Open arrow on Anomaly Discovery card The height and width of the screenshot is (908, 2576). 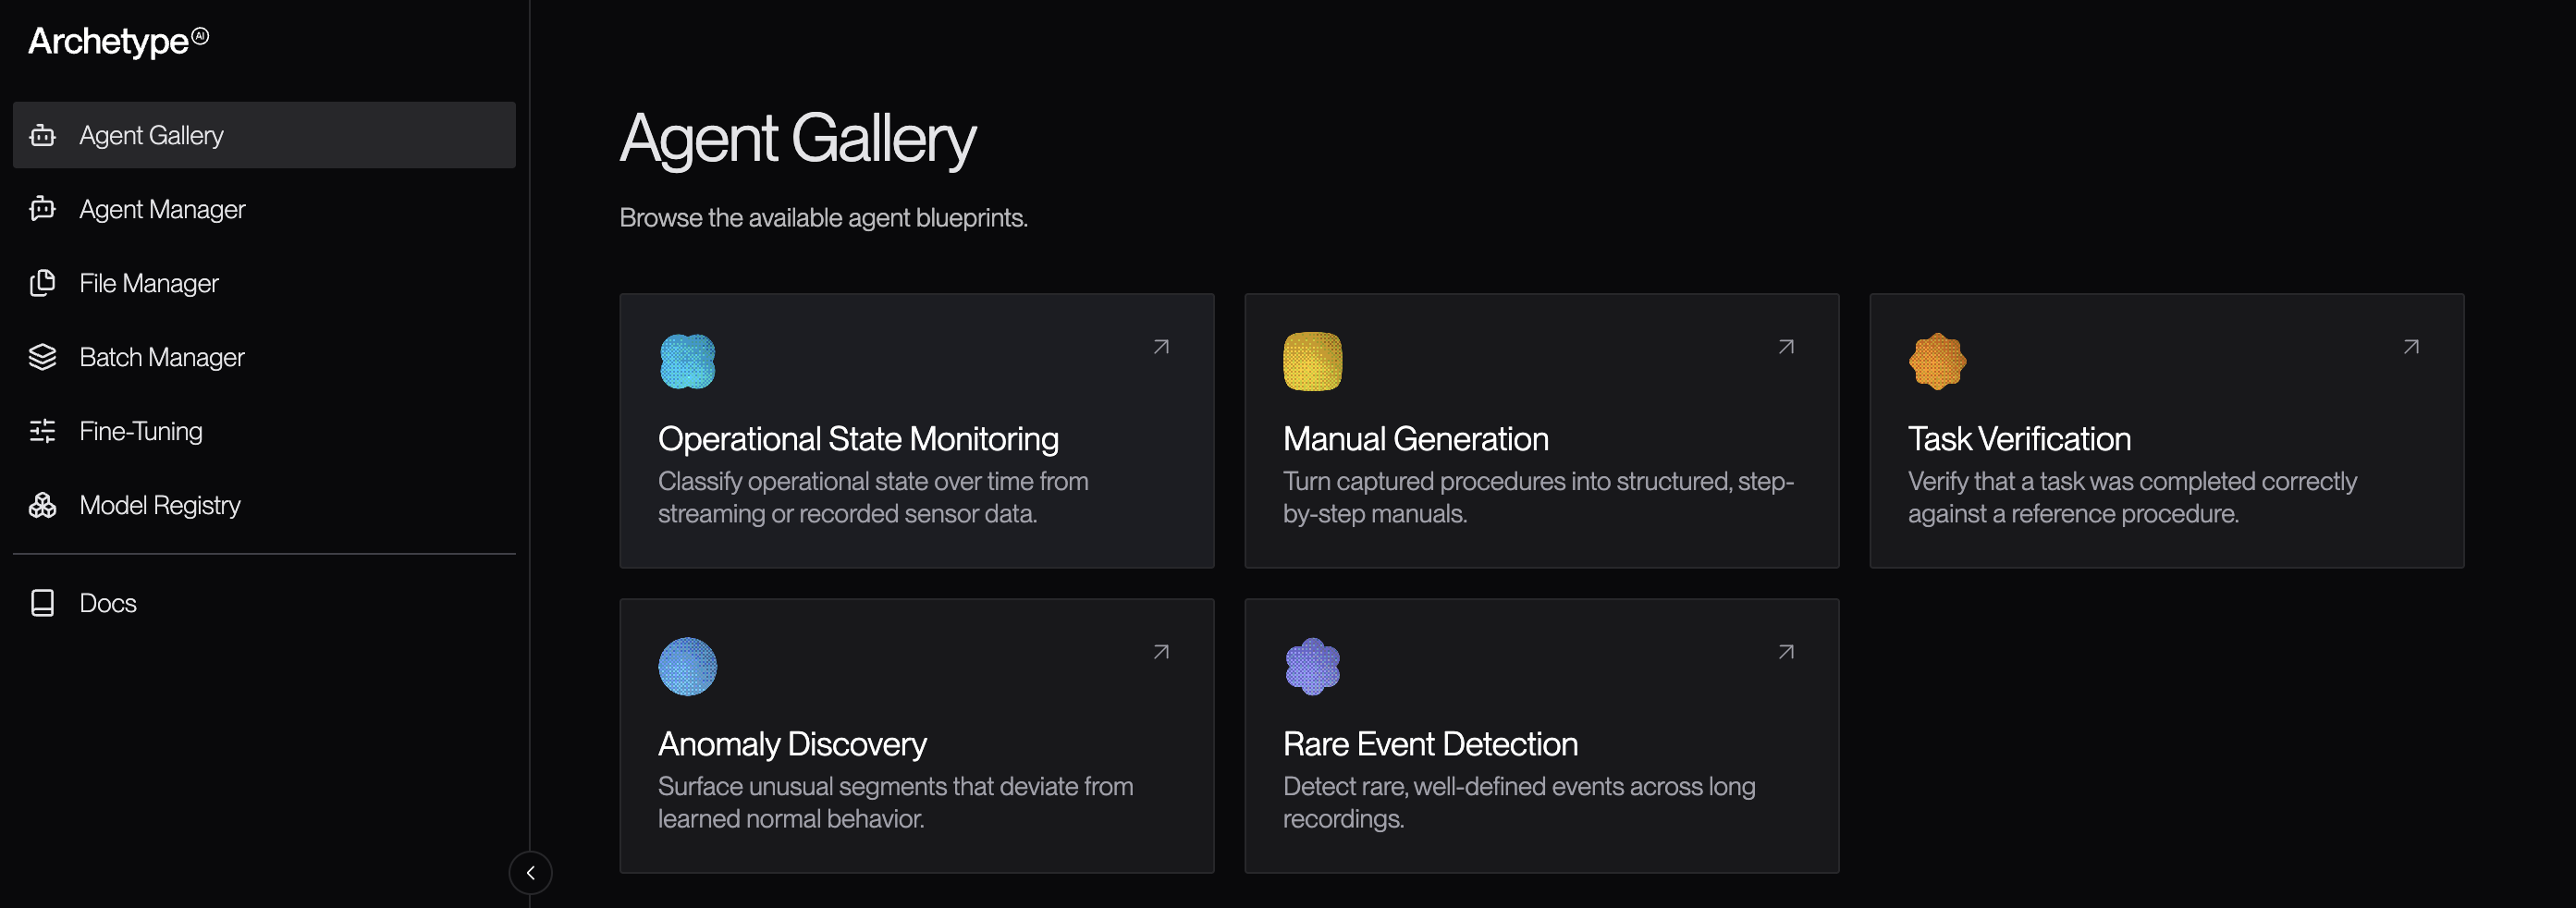point(1161,652)
